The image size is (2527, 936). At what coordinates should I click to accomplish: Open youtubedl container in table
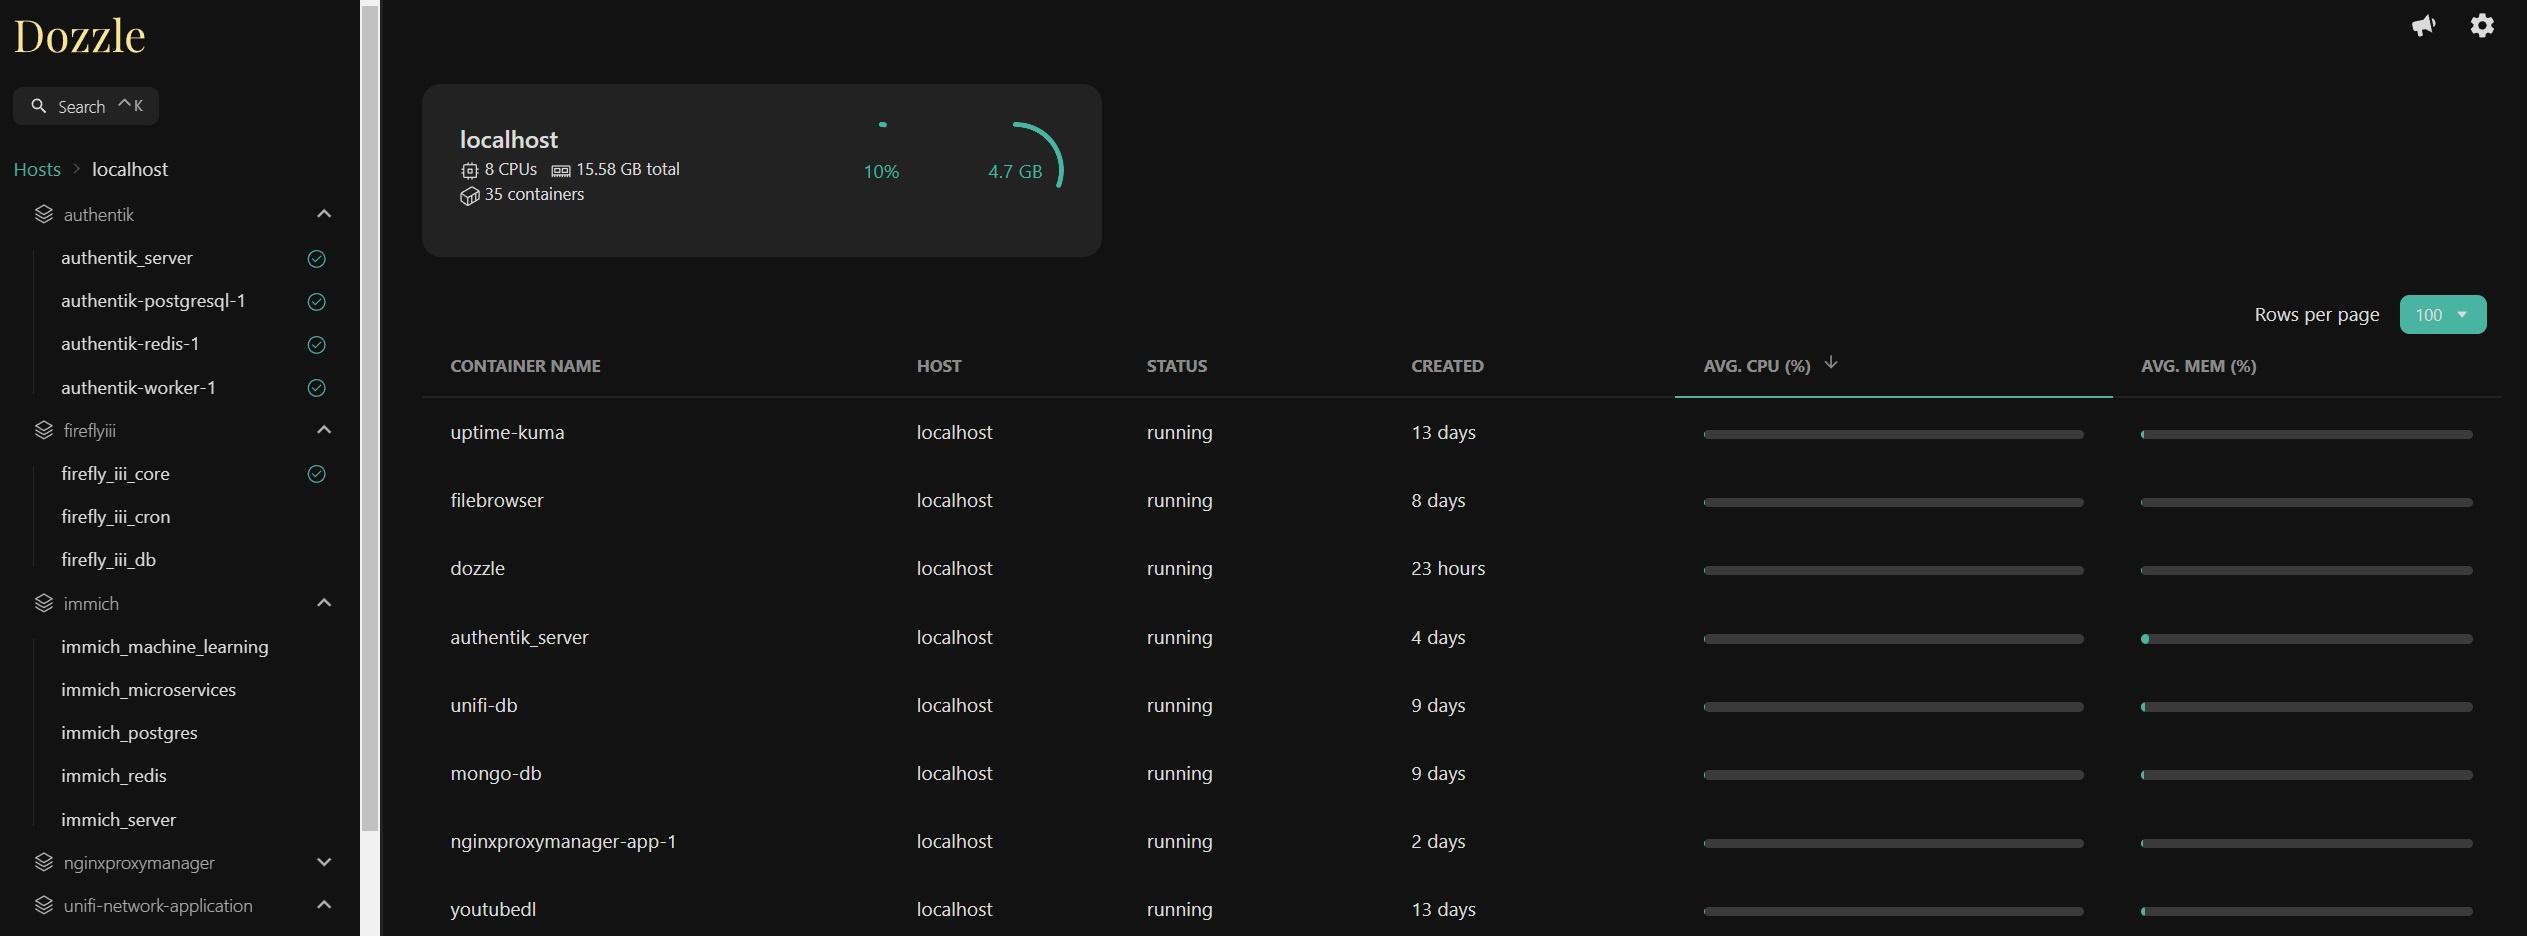(493, 909)
